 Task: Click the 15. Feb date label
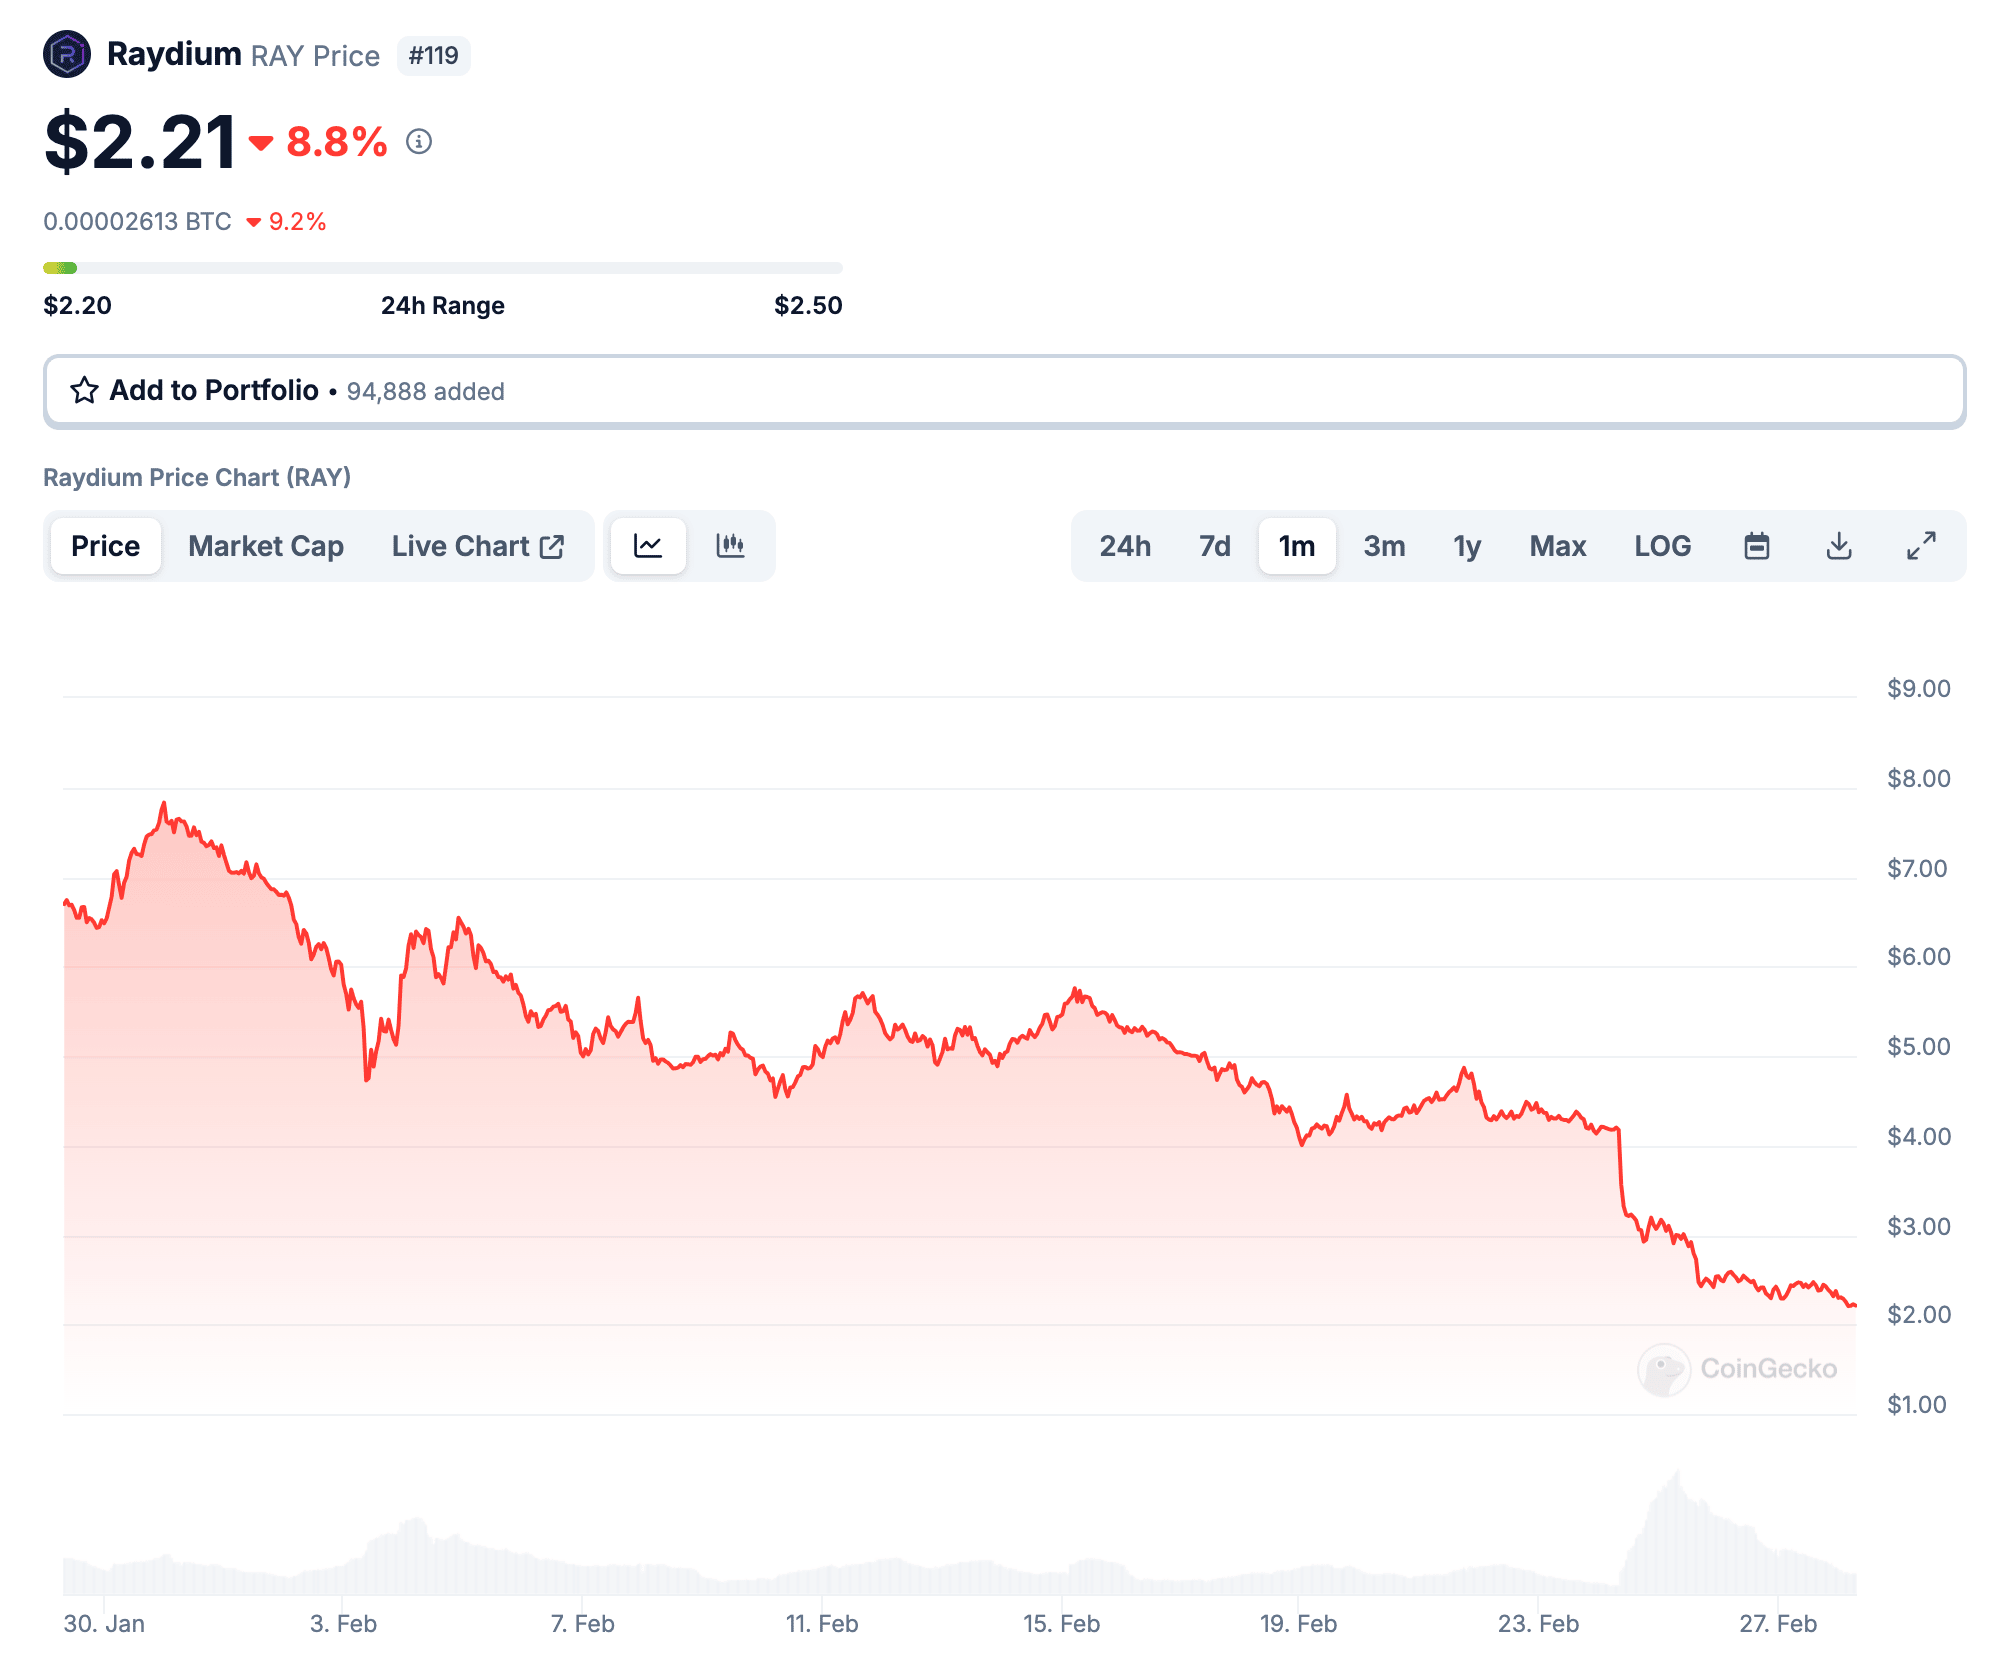(x=1061, y=1623)
